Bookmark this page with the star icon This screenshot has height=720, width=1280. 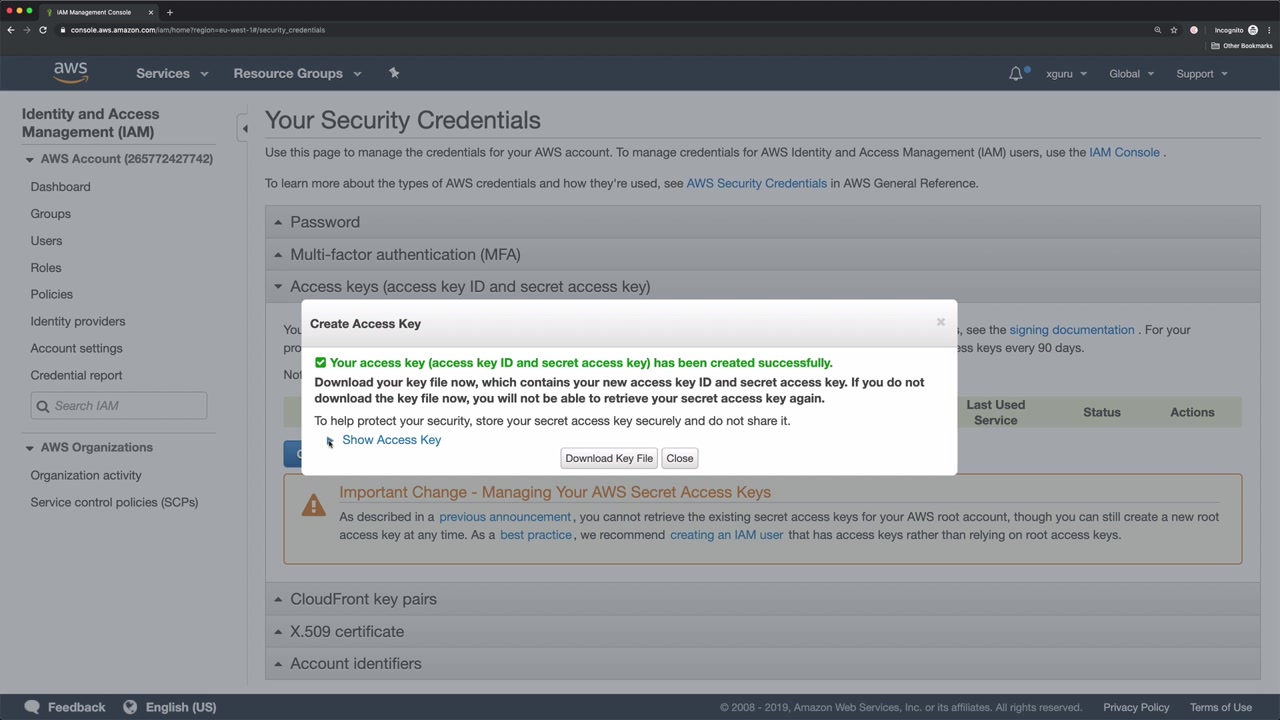point(1174,30)
